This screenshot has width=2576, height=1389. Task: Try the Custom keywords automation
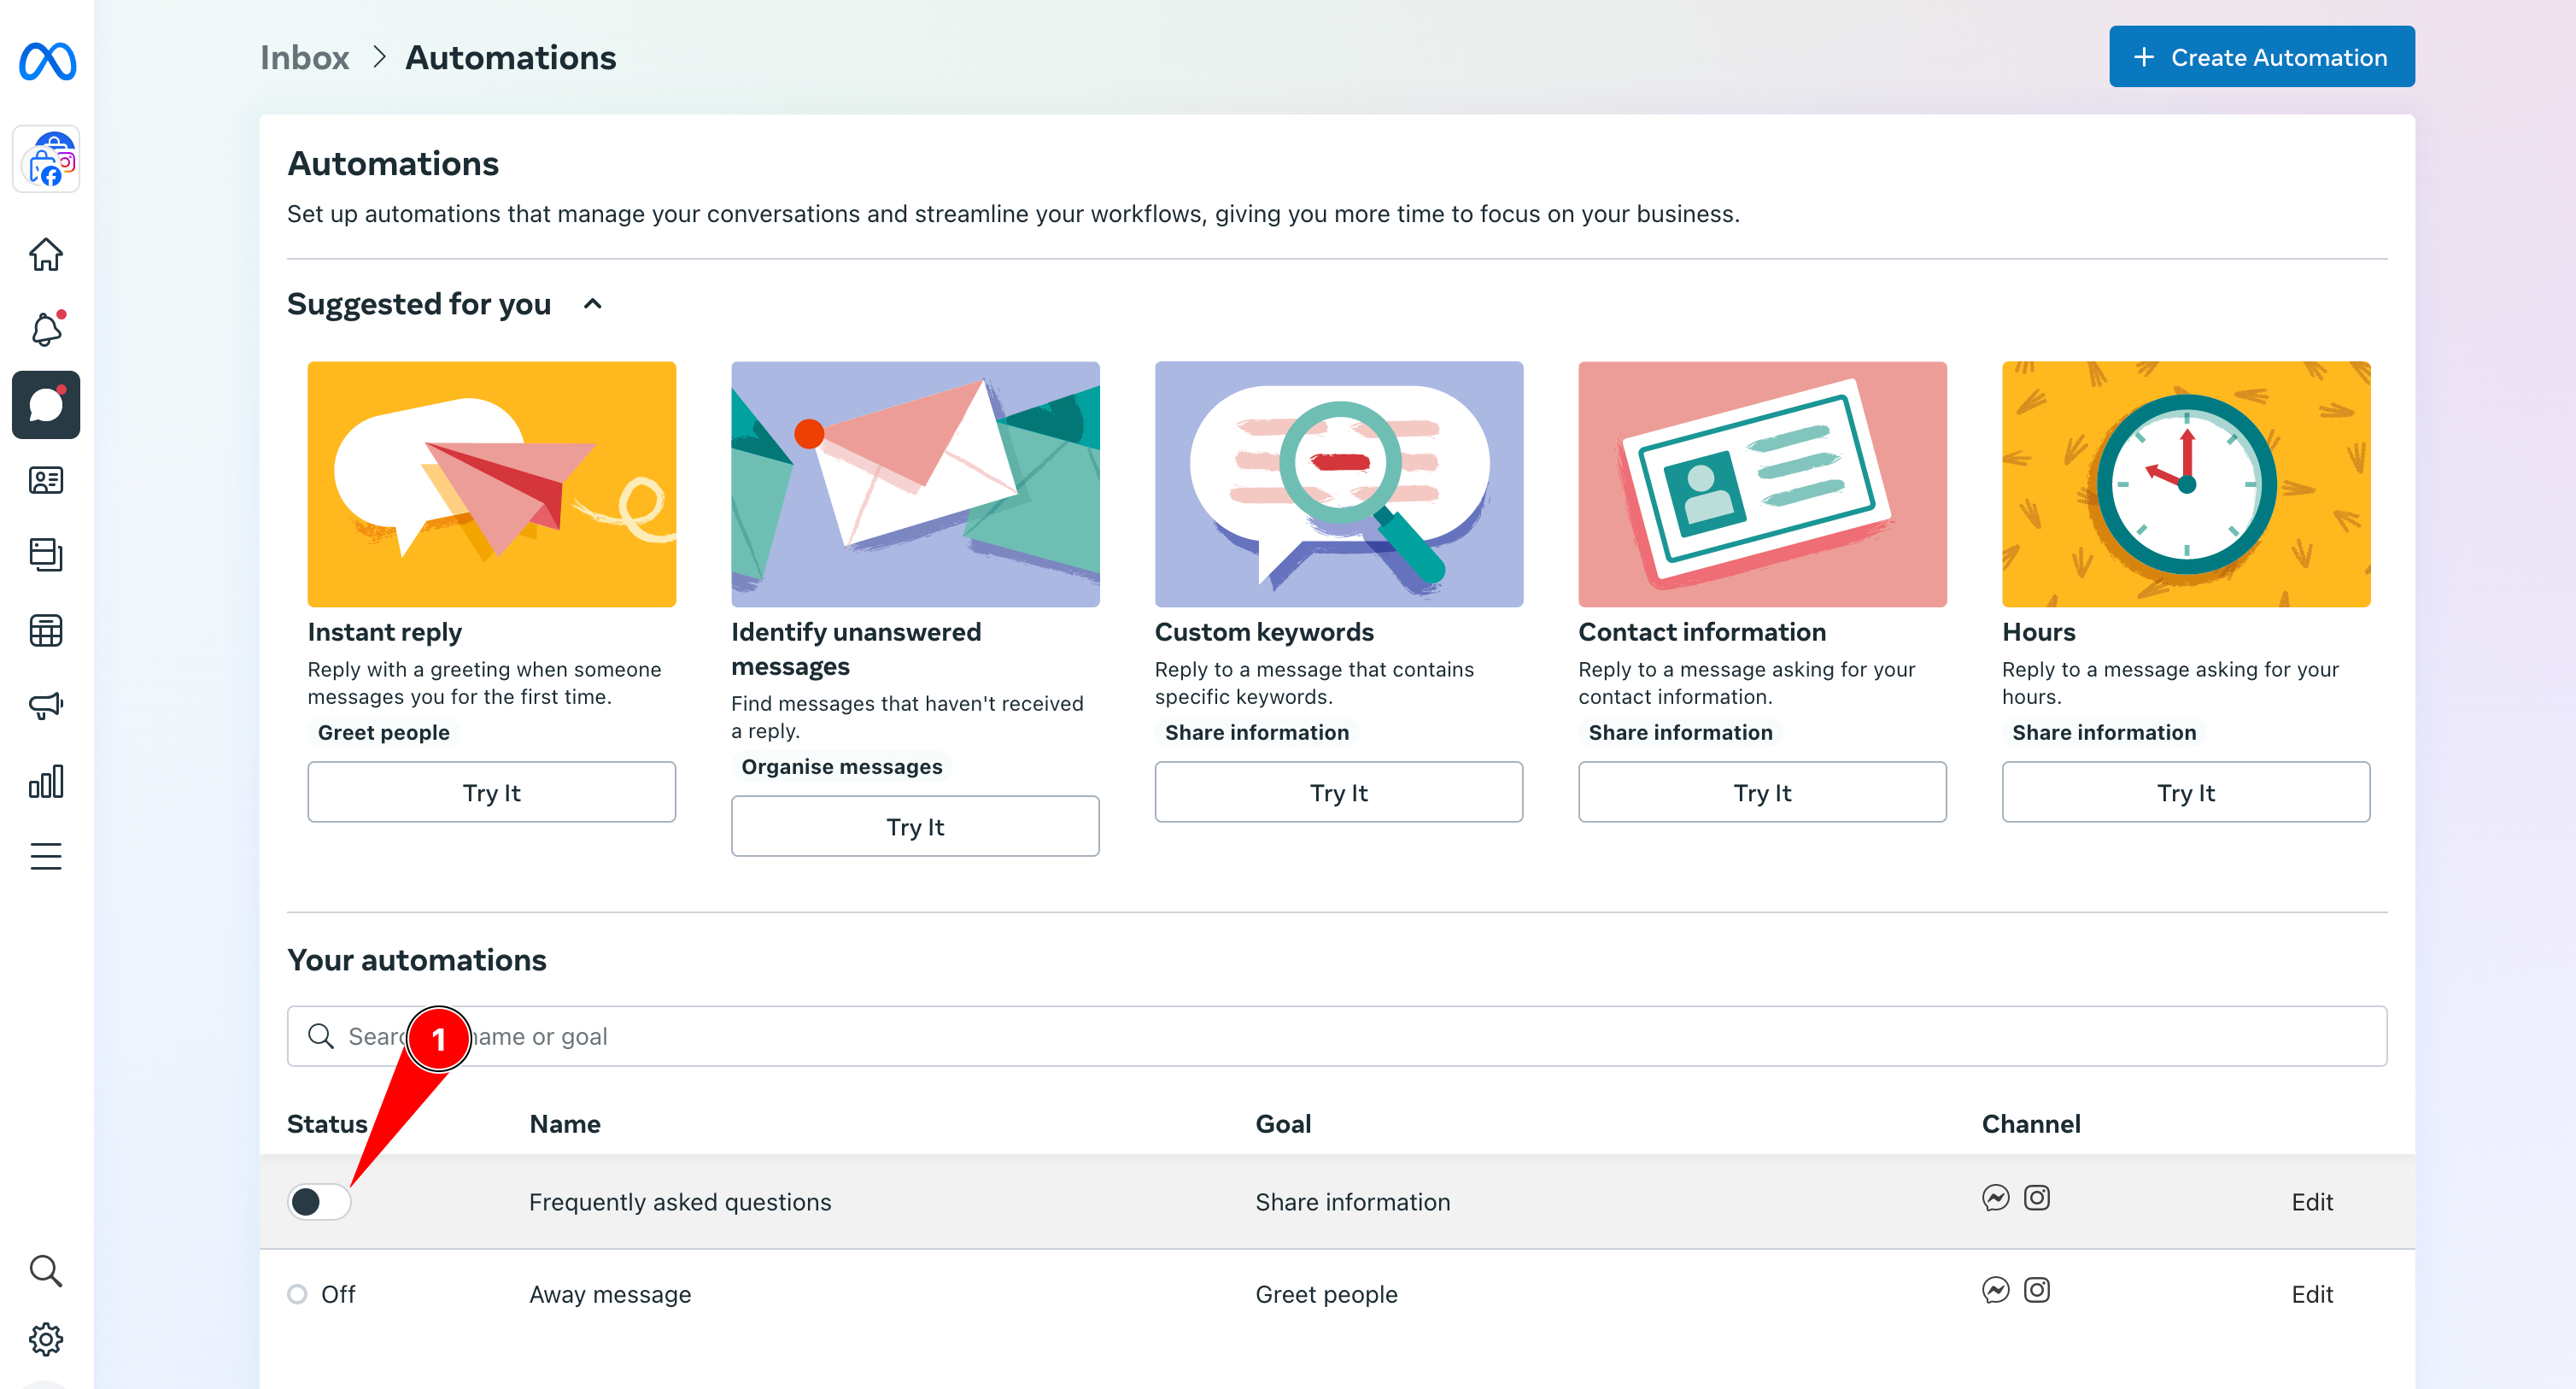(1338, 792)
